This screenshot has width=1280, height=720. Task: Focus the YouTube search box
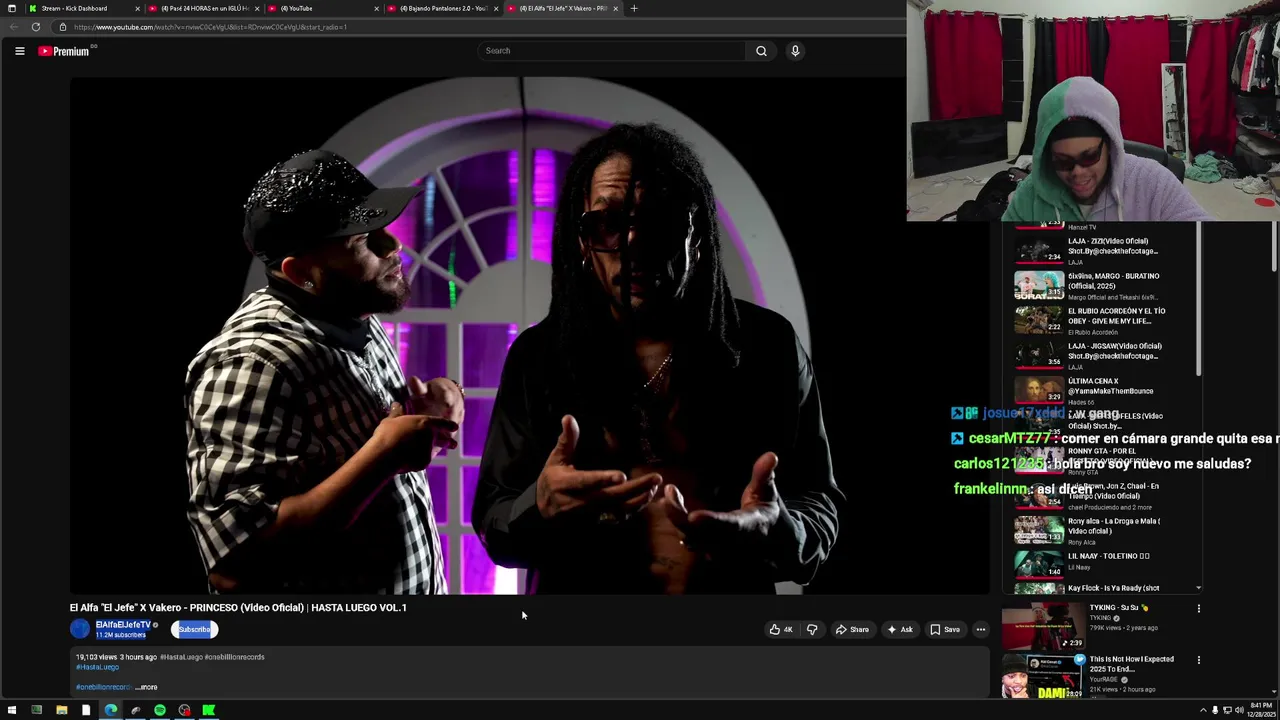[612, 51]
